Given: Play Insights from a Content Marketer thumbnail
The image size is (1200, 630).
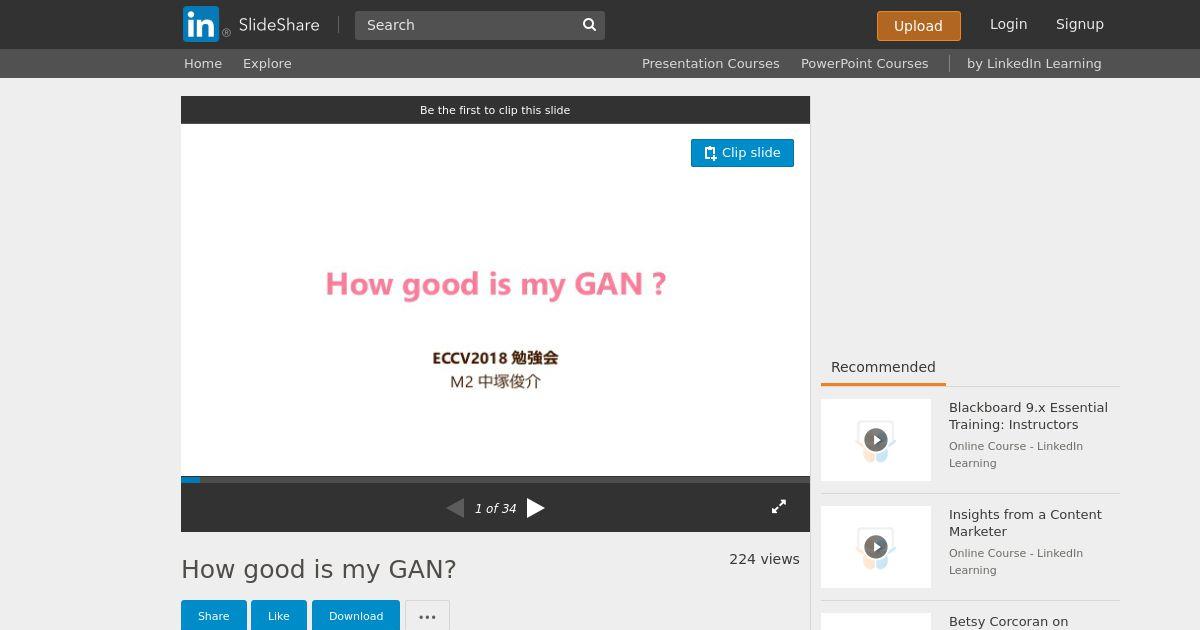Looking at the screenshot, I should tap(876, 547).
